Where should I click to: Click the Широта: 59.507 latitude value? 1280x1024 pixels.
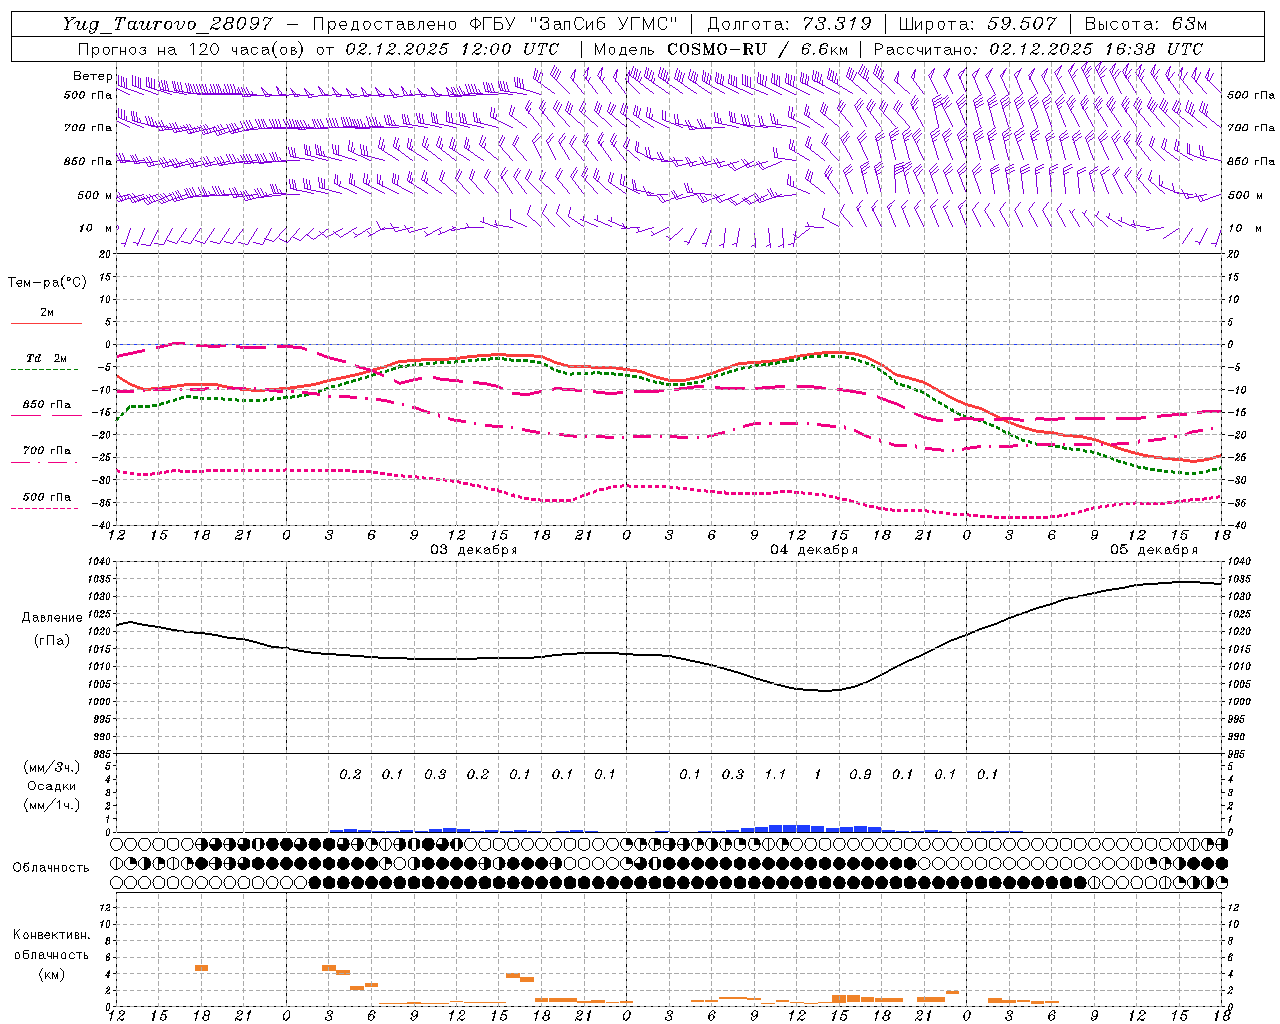978,24
